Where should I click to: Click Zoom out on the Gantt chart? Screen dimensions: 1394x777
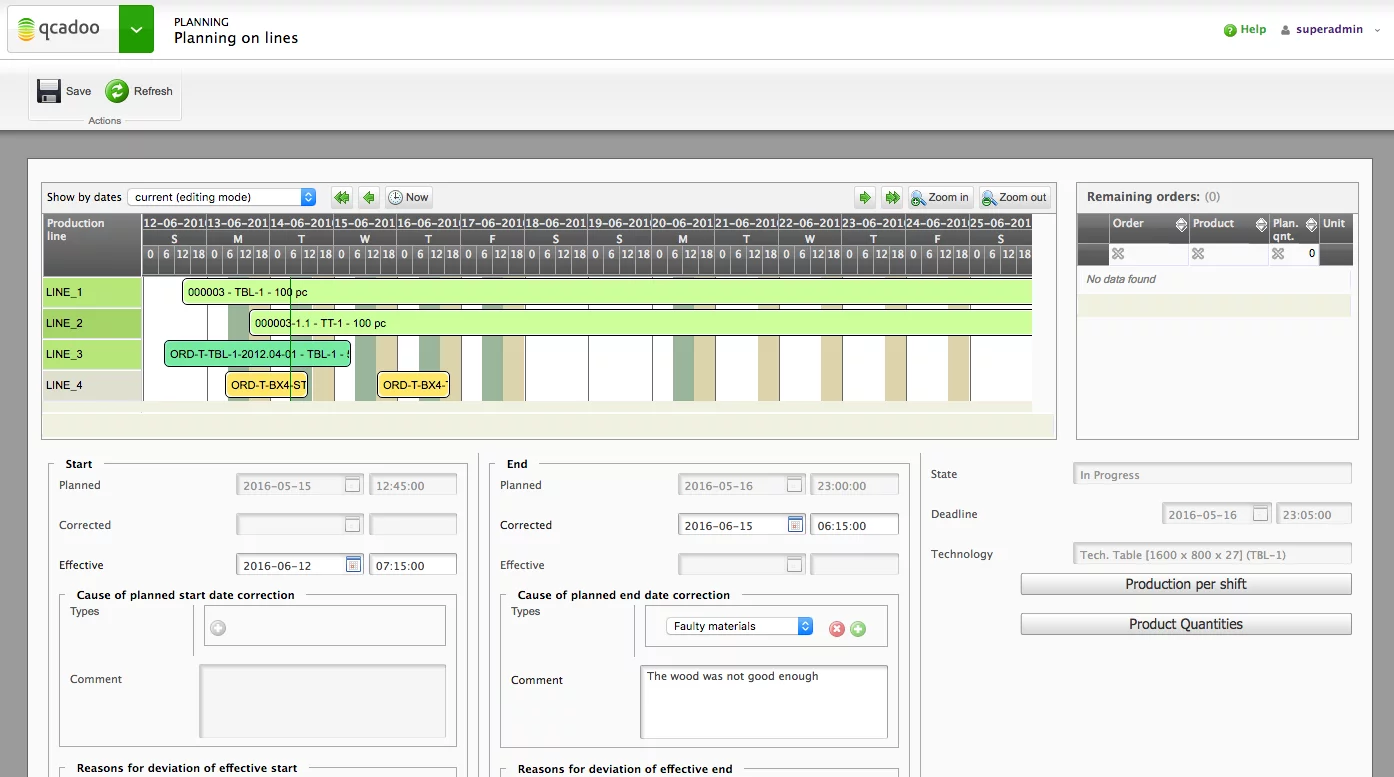pos(1015,197)
